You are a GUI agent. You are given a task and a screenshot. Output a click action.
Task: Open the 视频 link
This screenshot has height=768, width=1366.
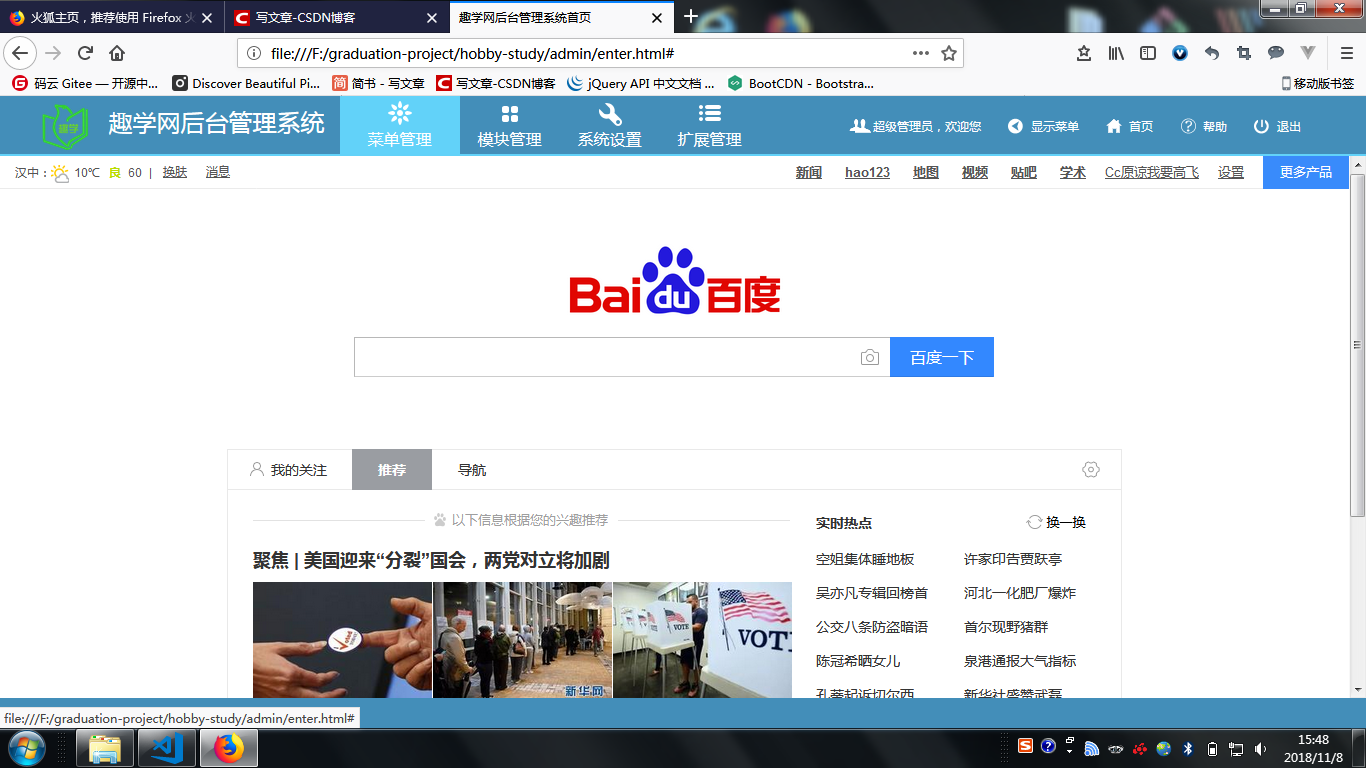pyautogui.click(x=975, y=172)
